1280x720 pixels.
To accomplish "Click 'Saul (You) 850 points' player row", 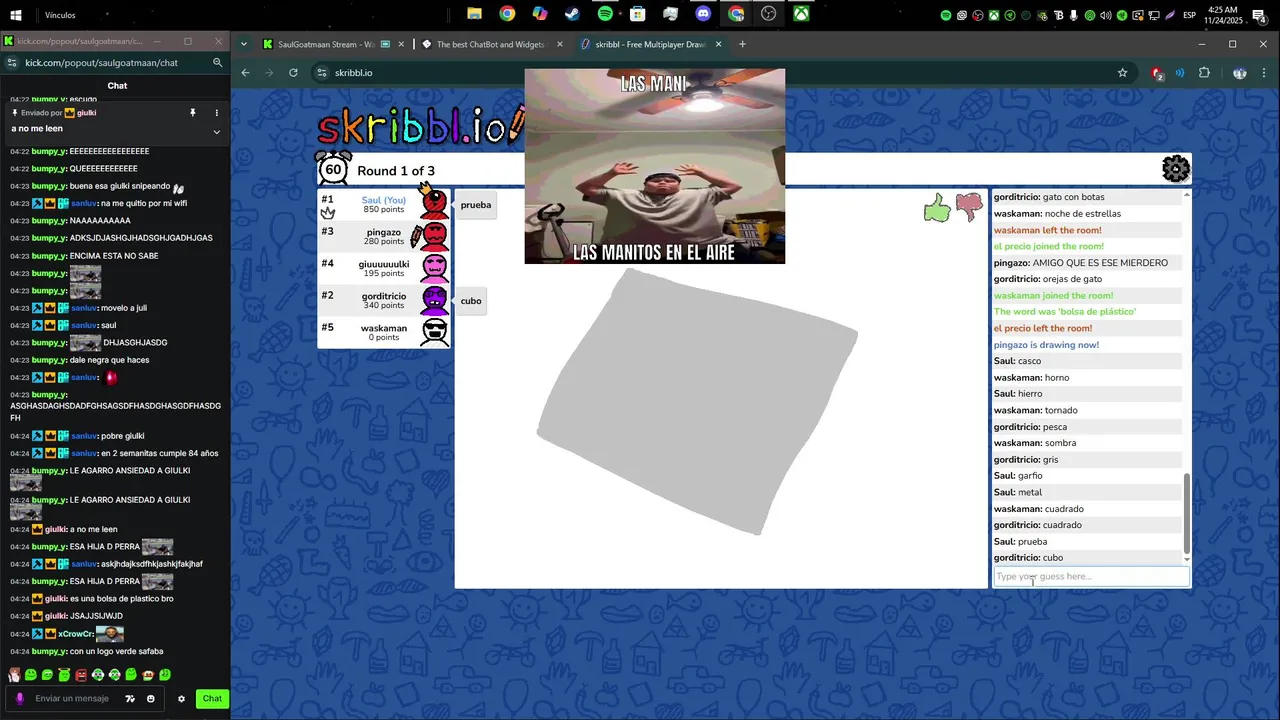I will click(x=384, y=204).
